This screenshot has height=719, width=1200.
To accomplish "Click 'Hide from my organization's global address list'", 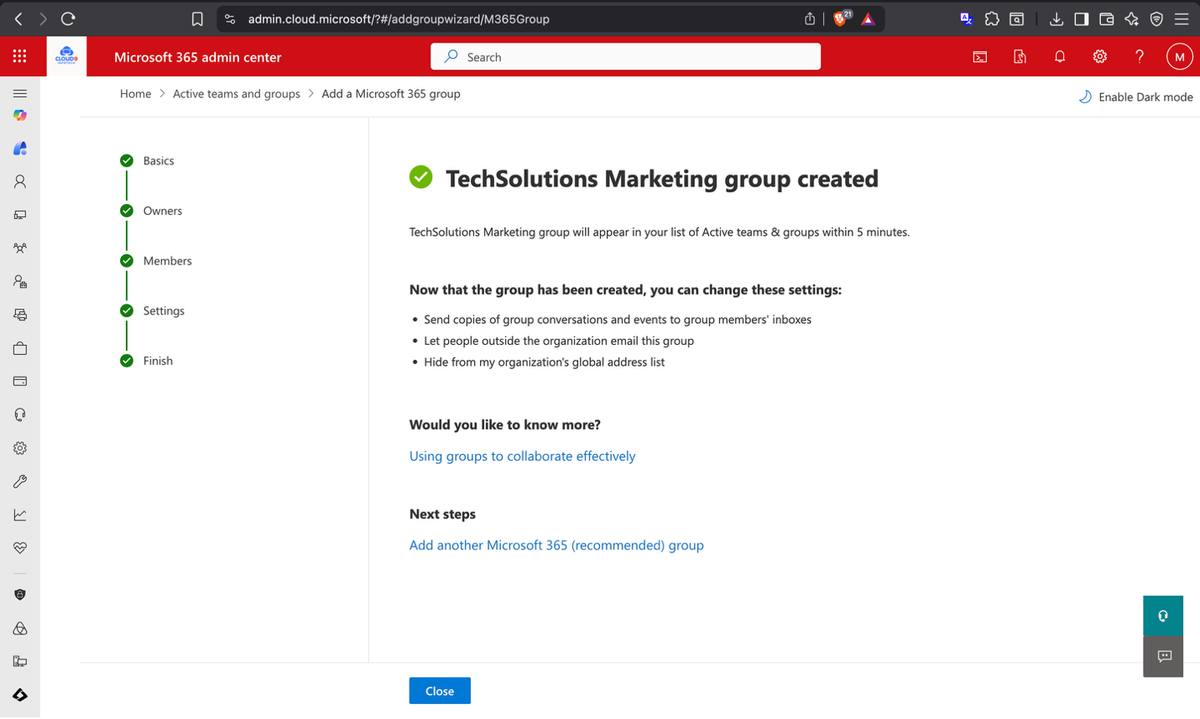I will click(544, 362).
